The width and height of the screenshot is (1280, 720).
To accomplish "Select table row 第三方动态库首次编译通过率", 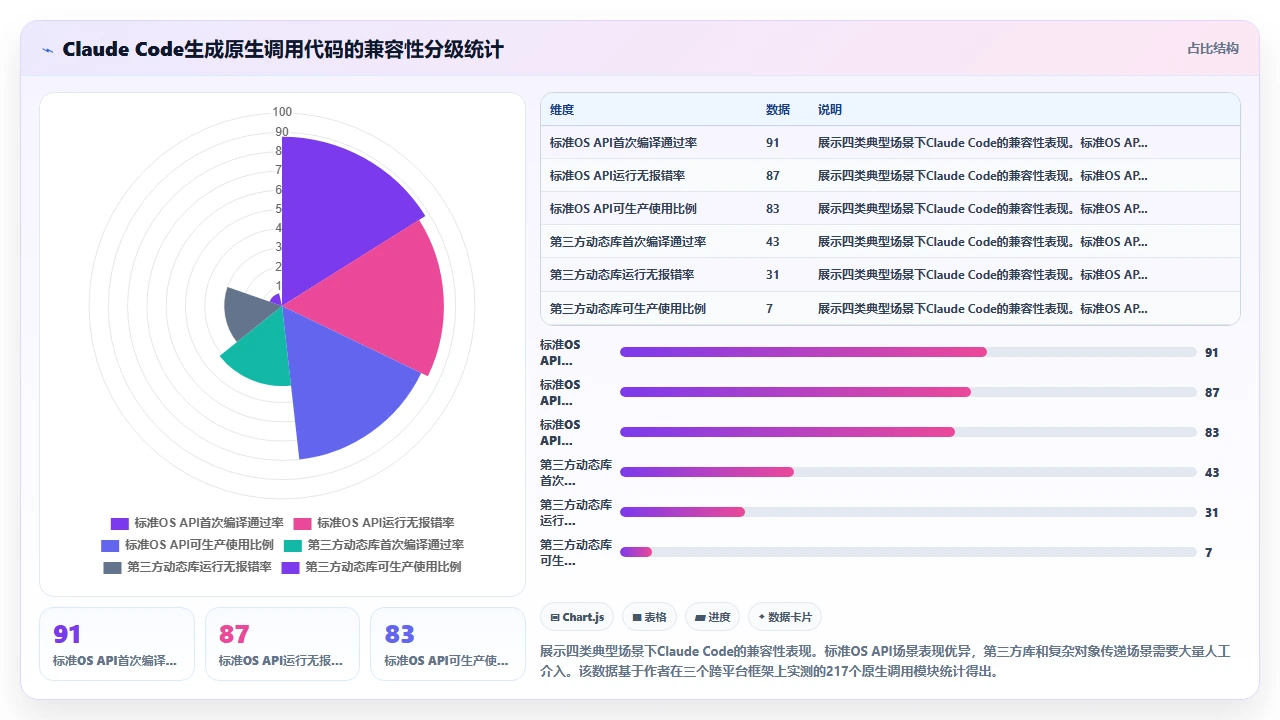I will (890, 242).
